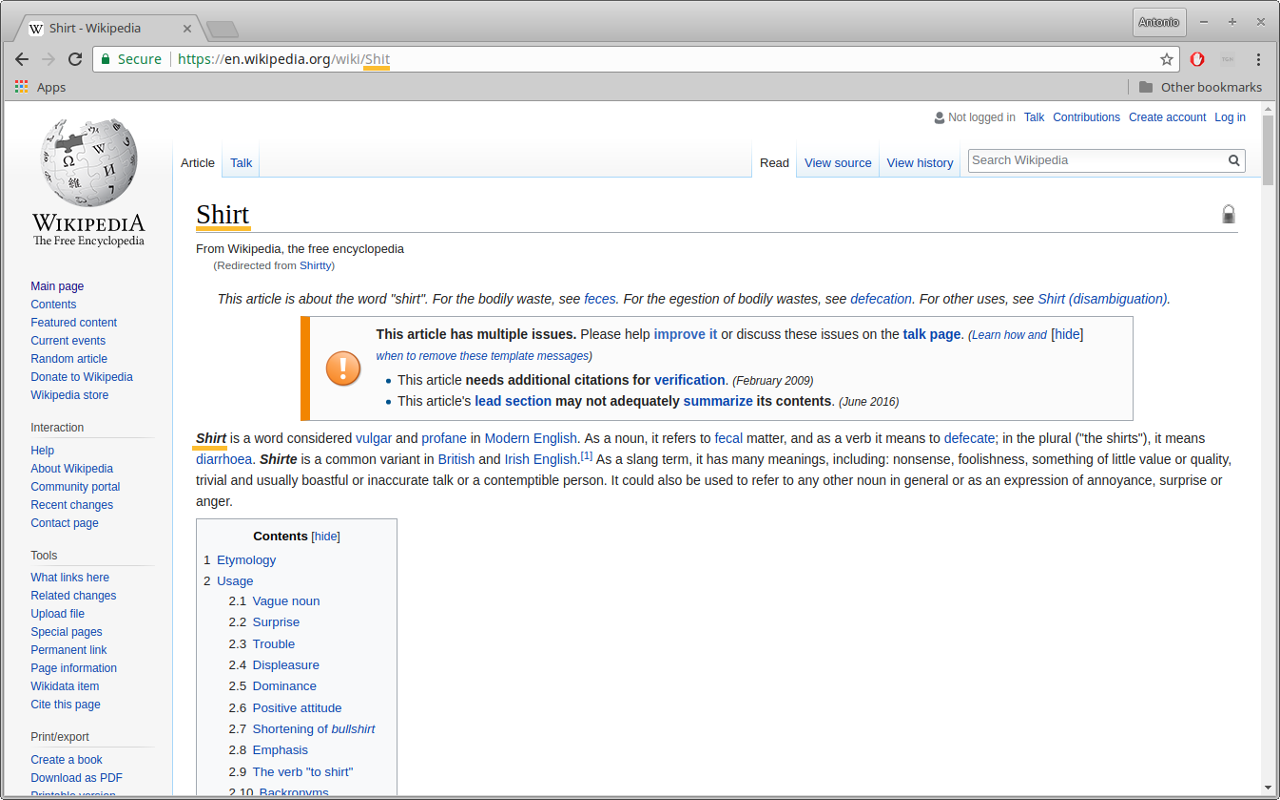
Task: Open the feces hatnote link
Action: coord(600,299)
